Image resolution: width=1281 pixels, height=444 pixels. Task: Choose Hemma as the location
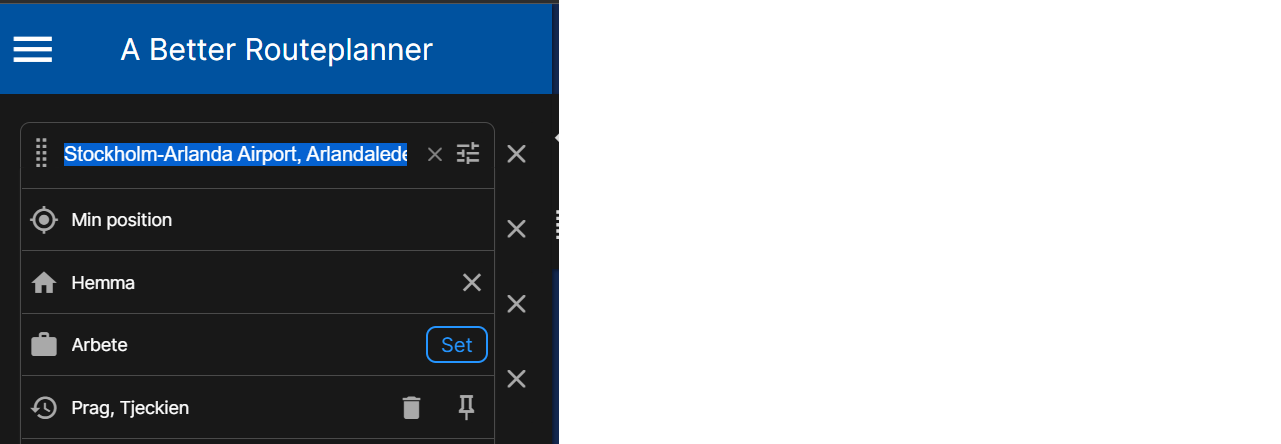103,283
